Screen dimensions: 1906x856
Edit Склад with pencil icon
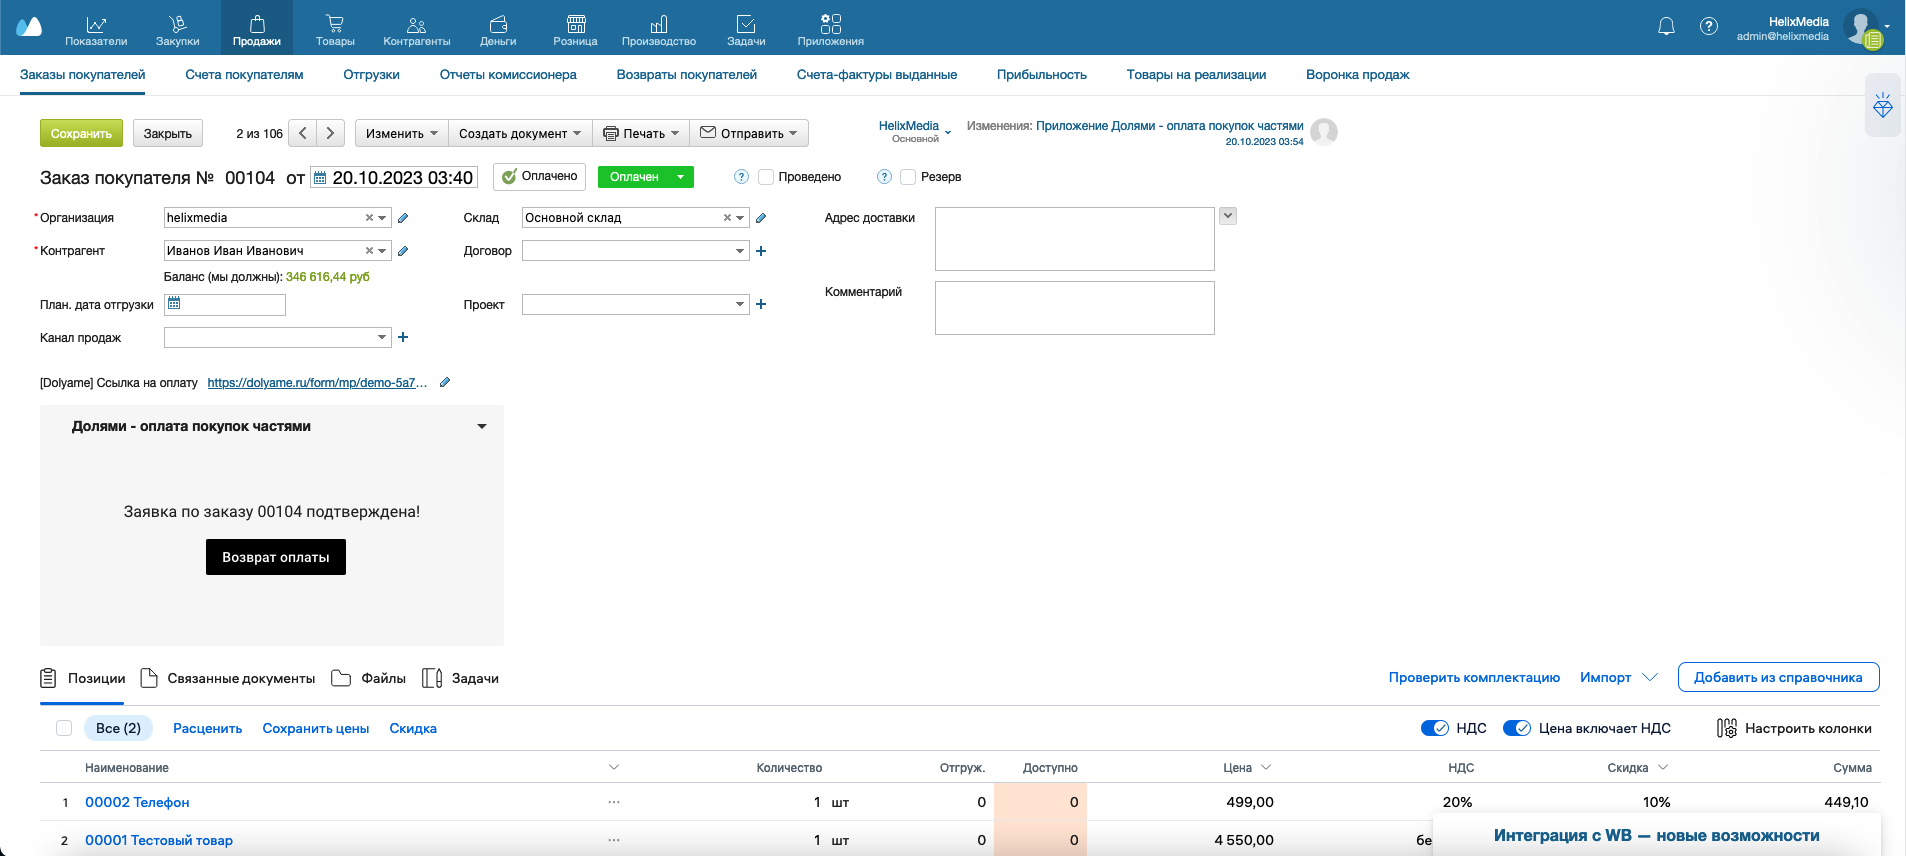pyautogui.click(x=761, y=218)
